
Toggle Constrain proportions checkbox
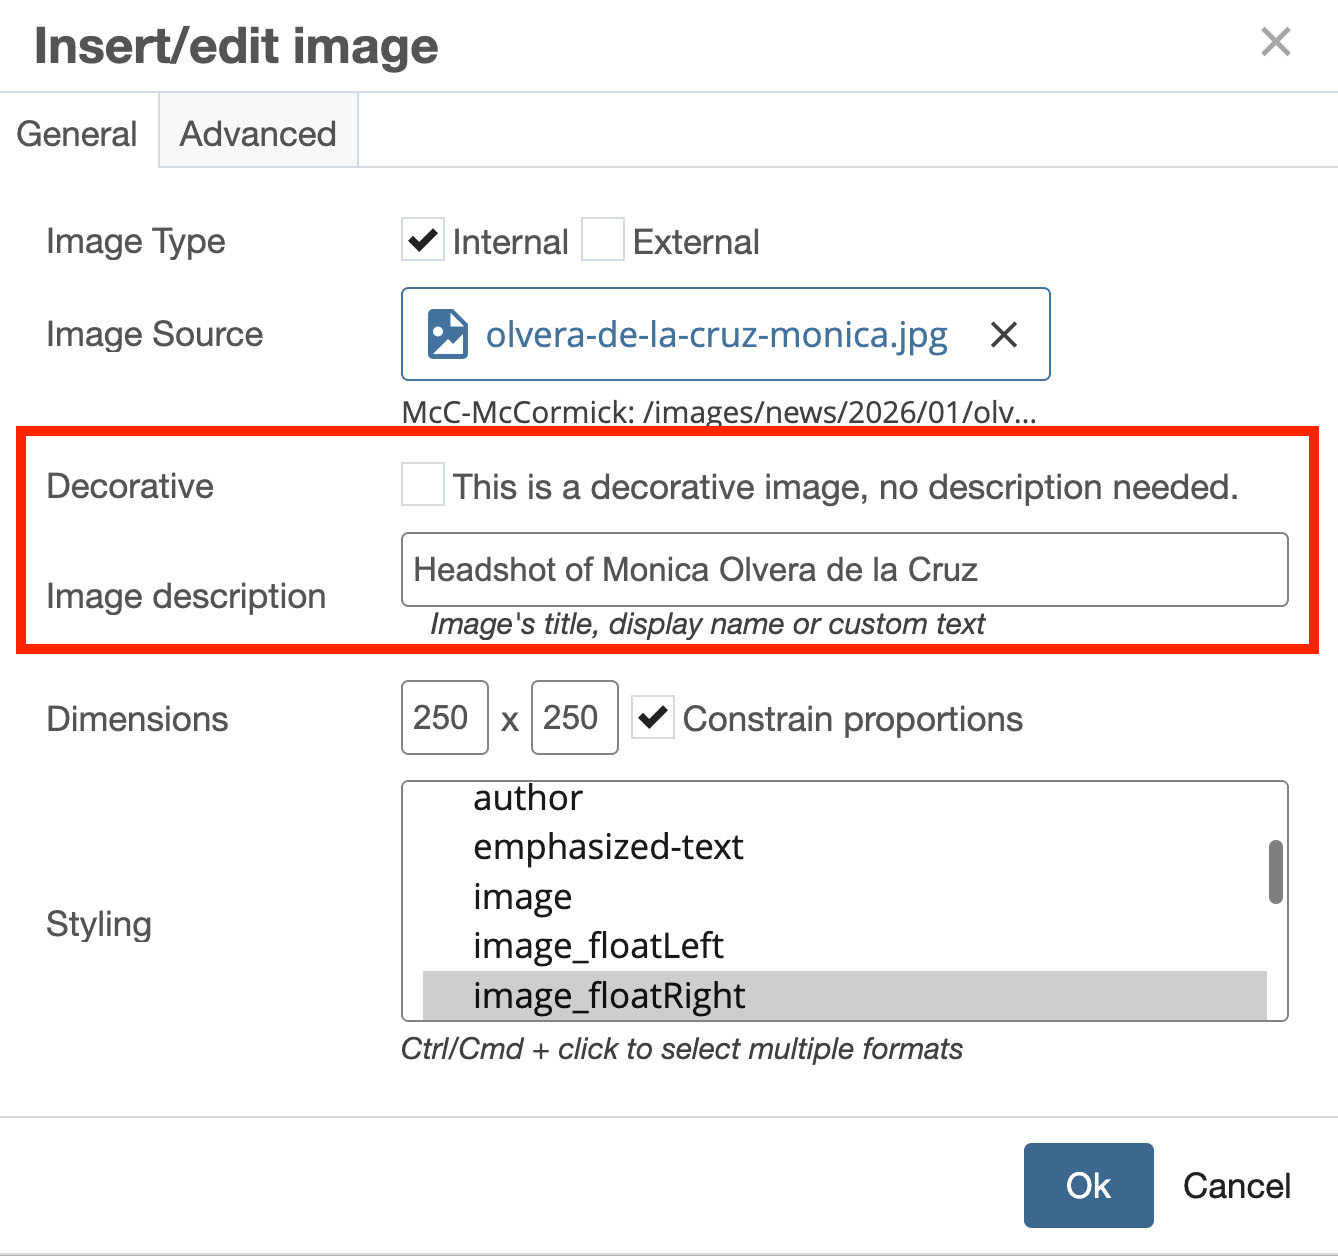654,718
